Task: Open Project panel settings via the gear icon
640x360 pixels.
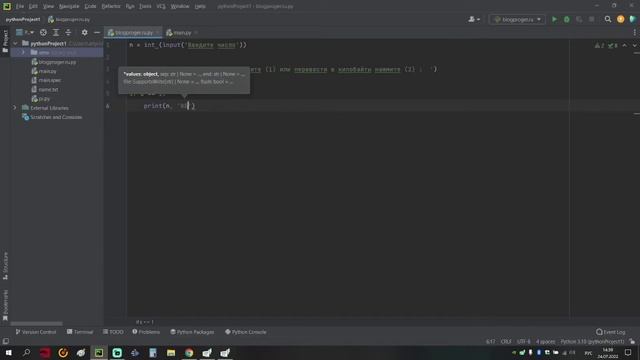Action: [84, 32]
